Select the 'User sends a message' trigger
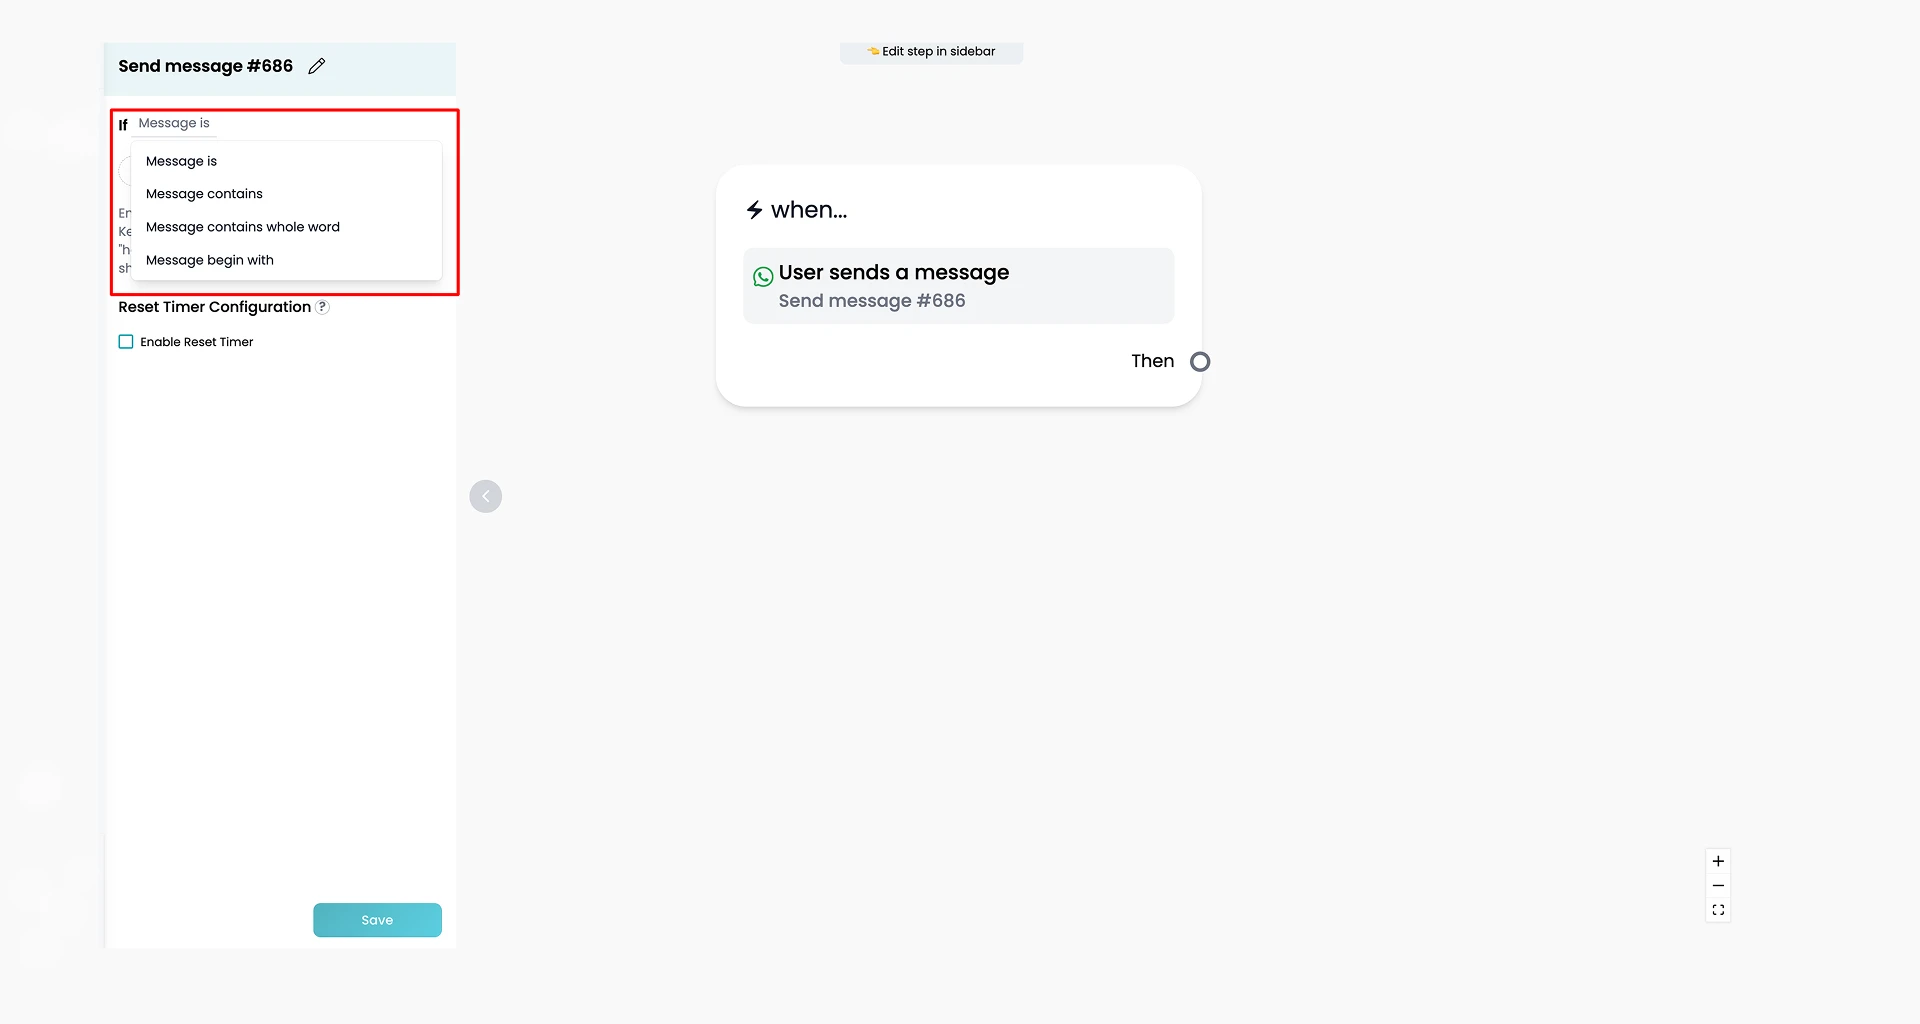1920x1024 pixels. [958, 286]
